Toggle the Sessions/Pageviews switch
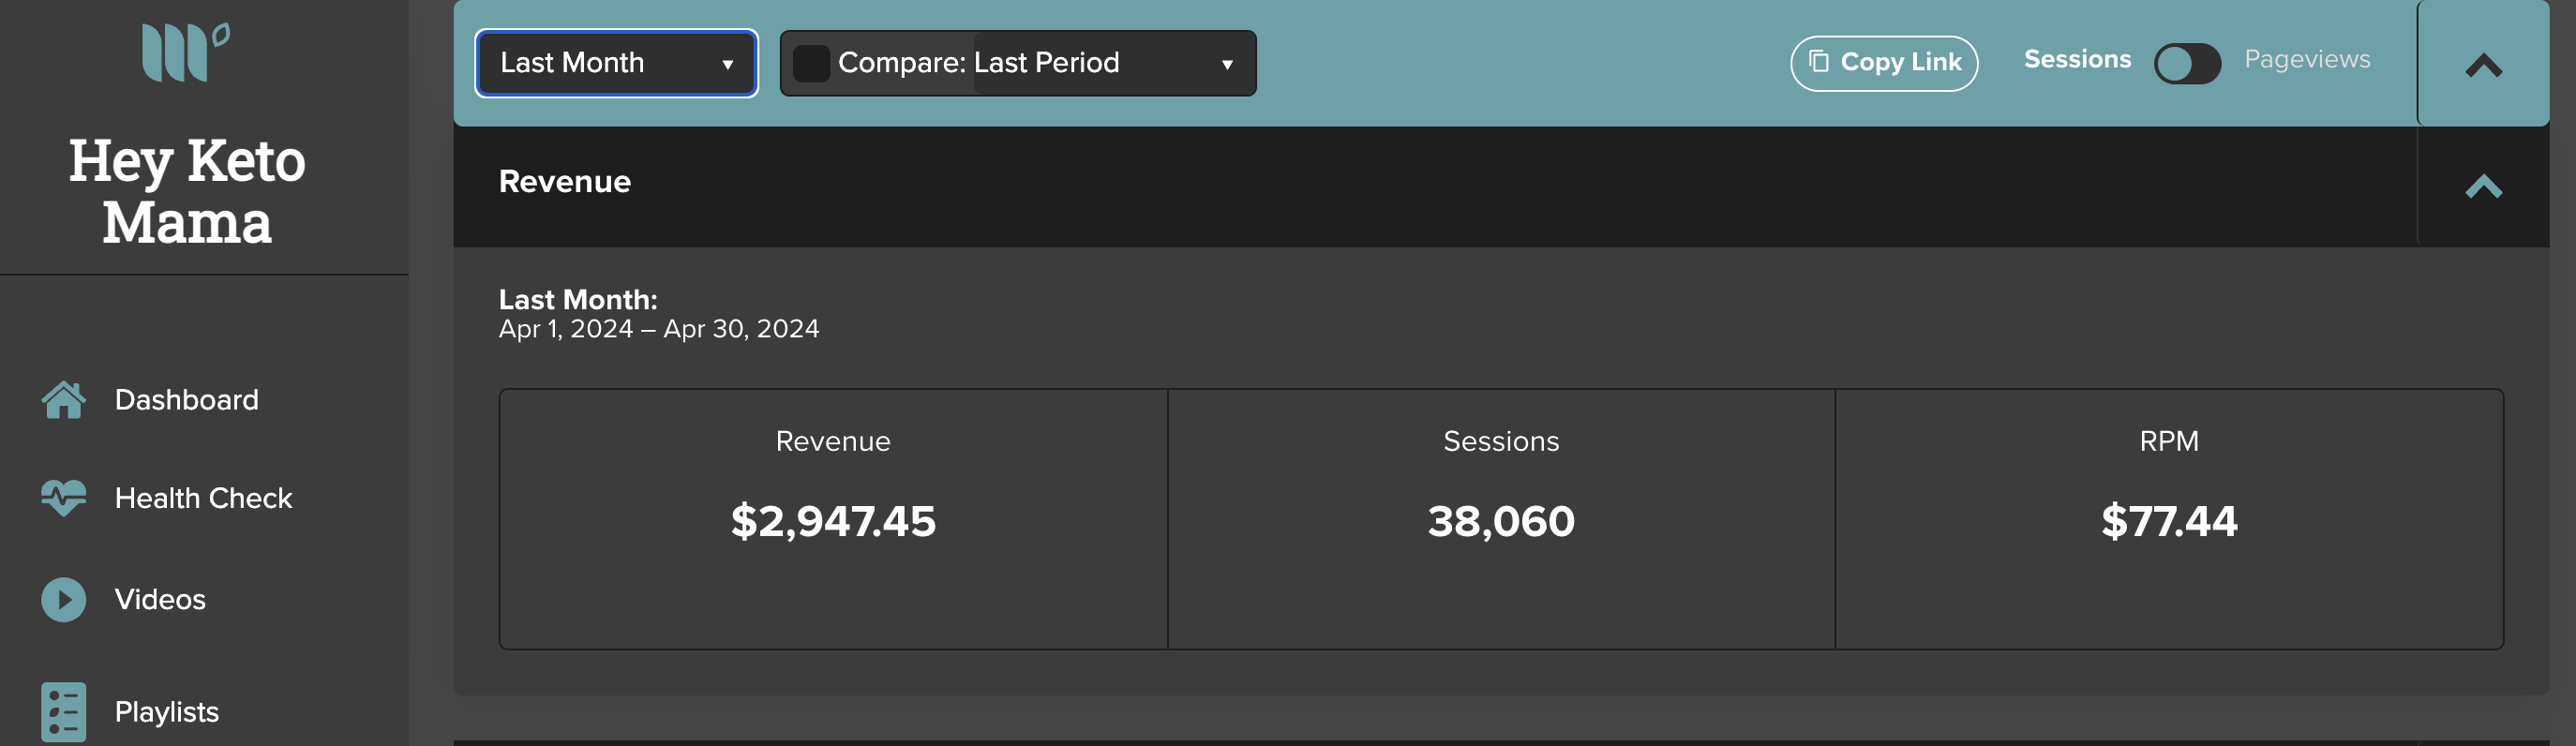This screenshot has height=746, width=2576. coord(2187,63)
